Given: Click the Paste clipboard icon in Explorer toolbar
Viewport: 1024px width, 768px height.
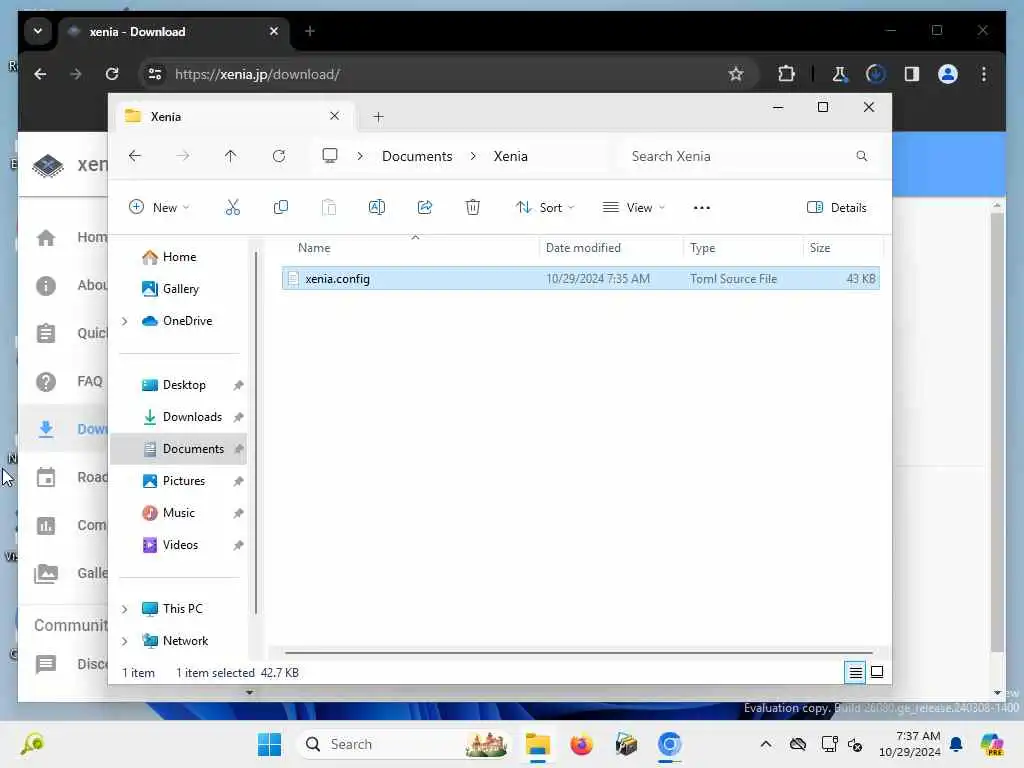Looking at the screenshot, I should point(329,208).
